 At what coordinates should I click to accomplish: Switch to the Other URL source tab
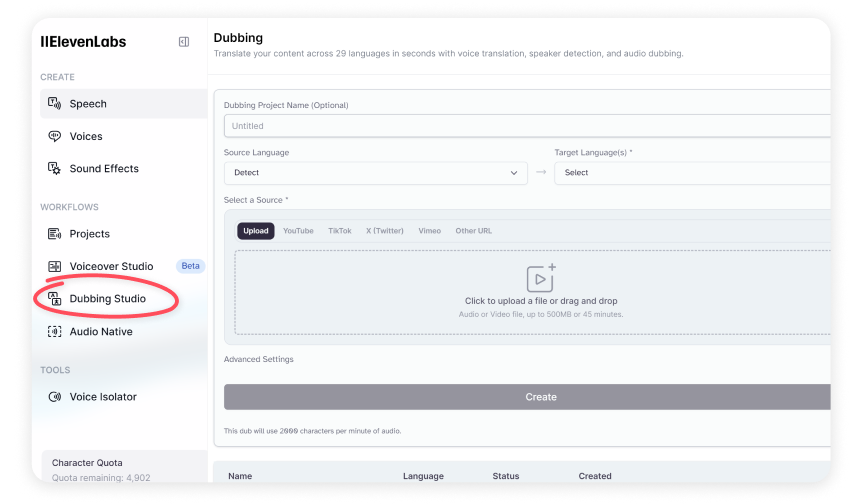pos(473,231)
